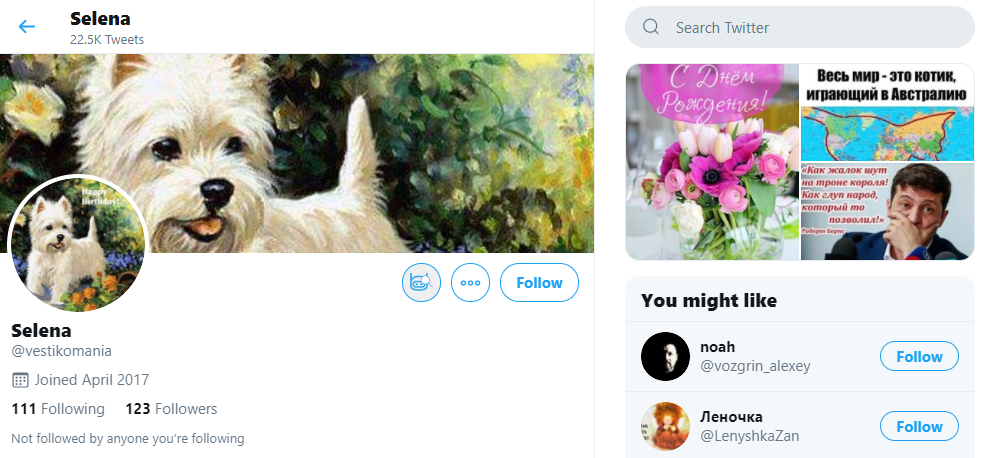Open the man on throne quote image
Image resolution: width=983 pixels, height=458 pixels.
coord(887,212)
